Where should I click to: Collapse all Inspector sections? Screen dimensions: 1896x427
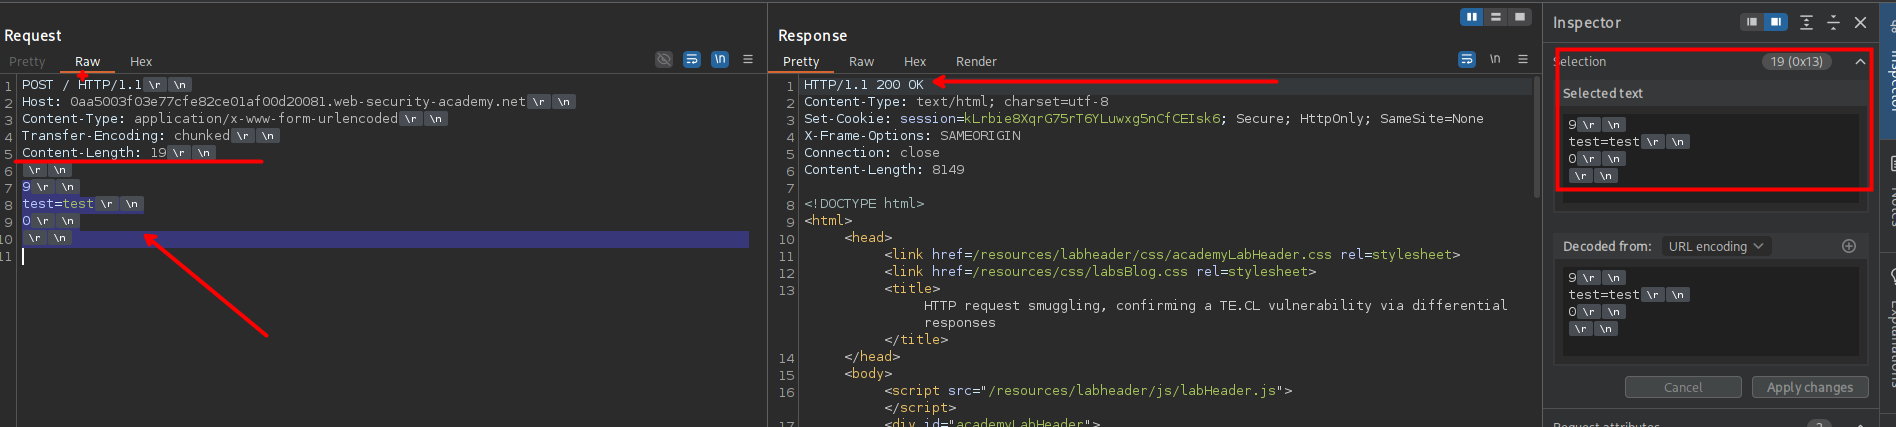(x=1833, y=22)
